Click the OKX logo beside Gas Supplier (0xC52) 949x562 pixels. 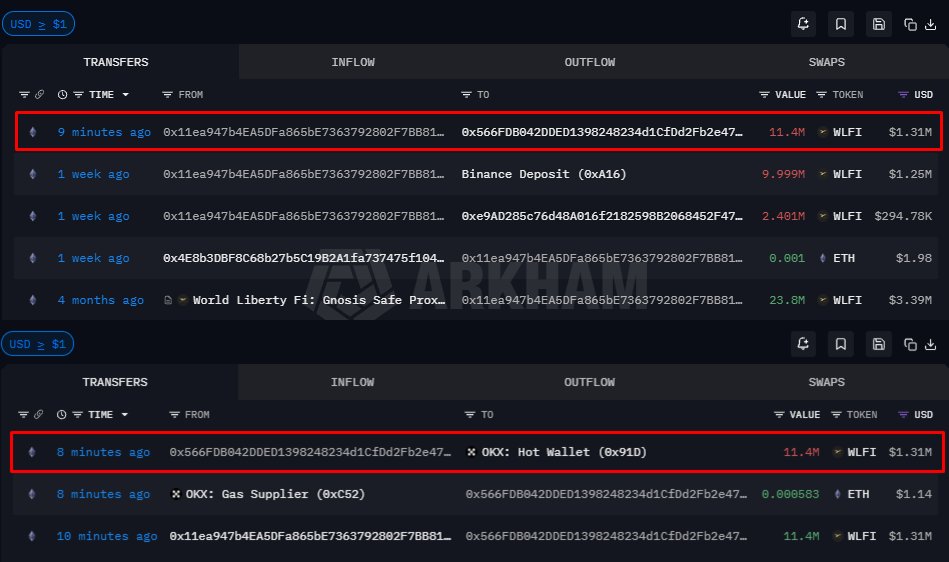point(176,494)
